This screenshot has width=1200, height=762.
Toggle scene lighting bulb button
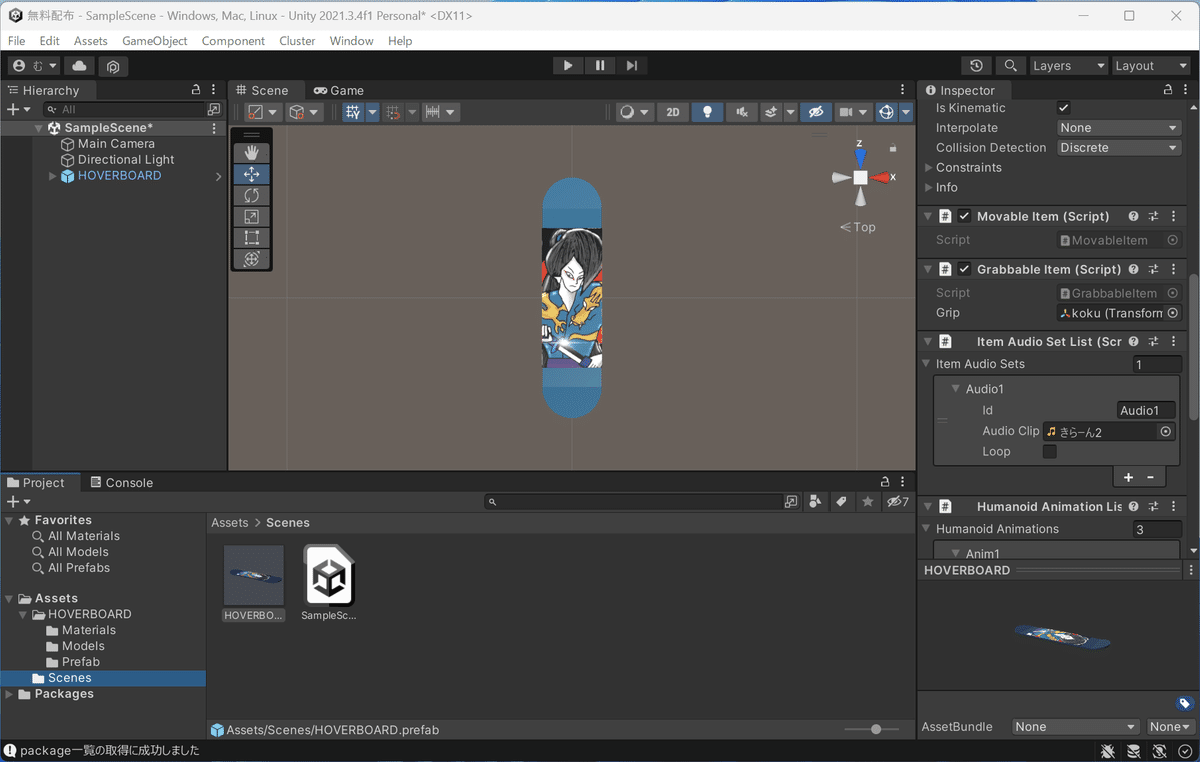pyautogui.click(x=707, y=112)
